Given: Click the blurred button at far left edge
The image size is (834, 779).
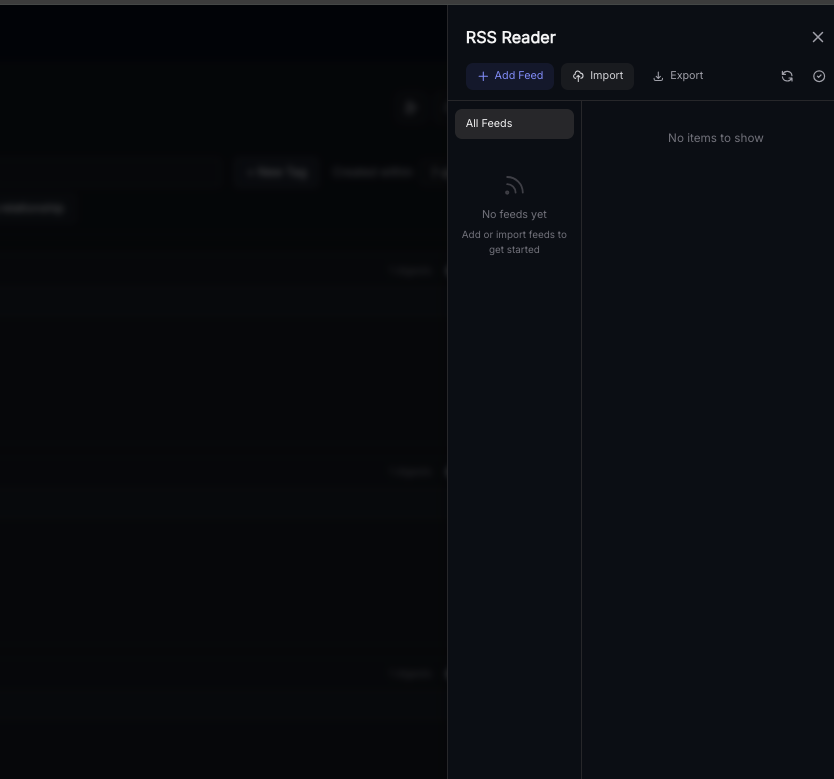Looking at the screenshot, I should coord(32,208).
